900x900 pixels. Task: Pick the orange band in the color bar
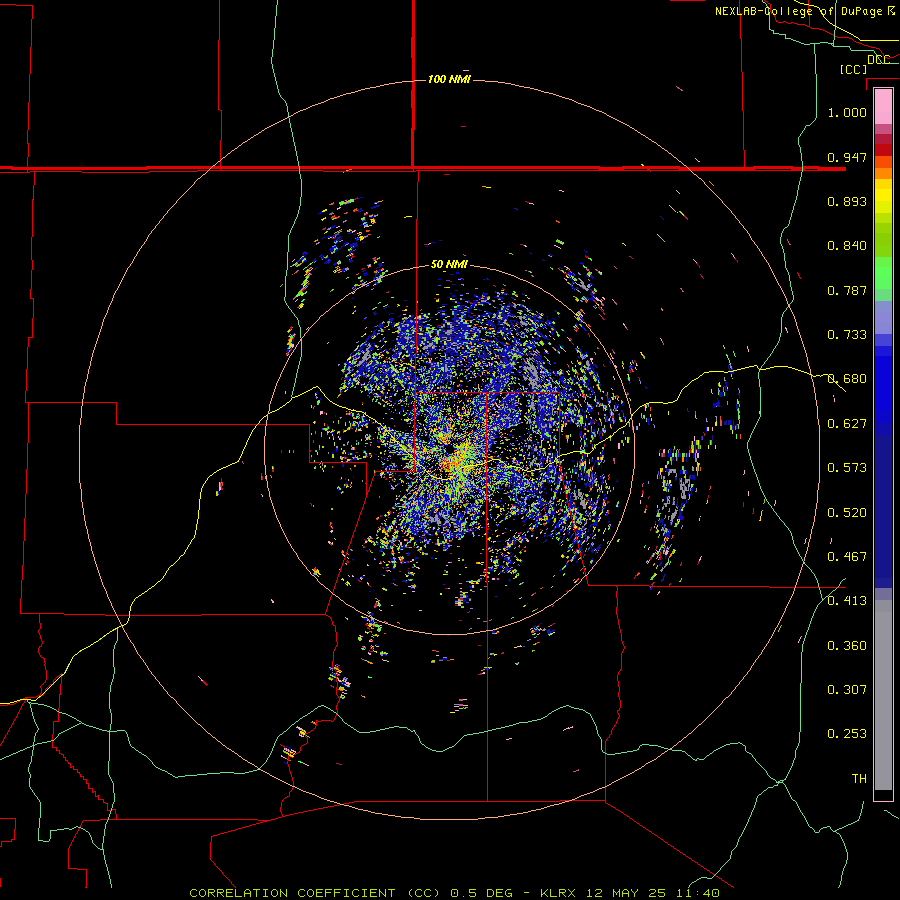coord(883,172)
